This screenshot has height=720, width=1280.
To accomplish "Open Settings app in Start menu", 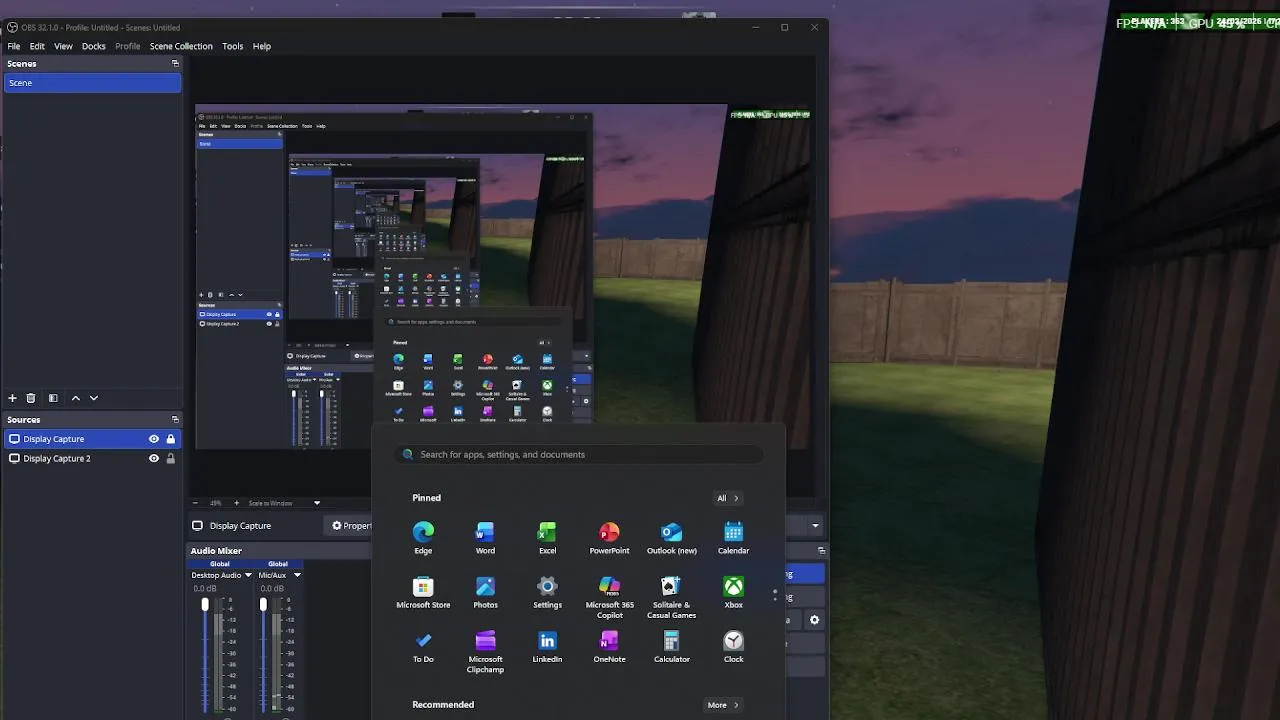I will (547, 592).
